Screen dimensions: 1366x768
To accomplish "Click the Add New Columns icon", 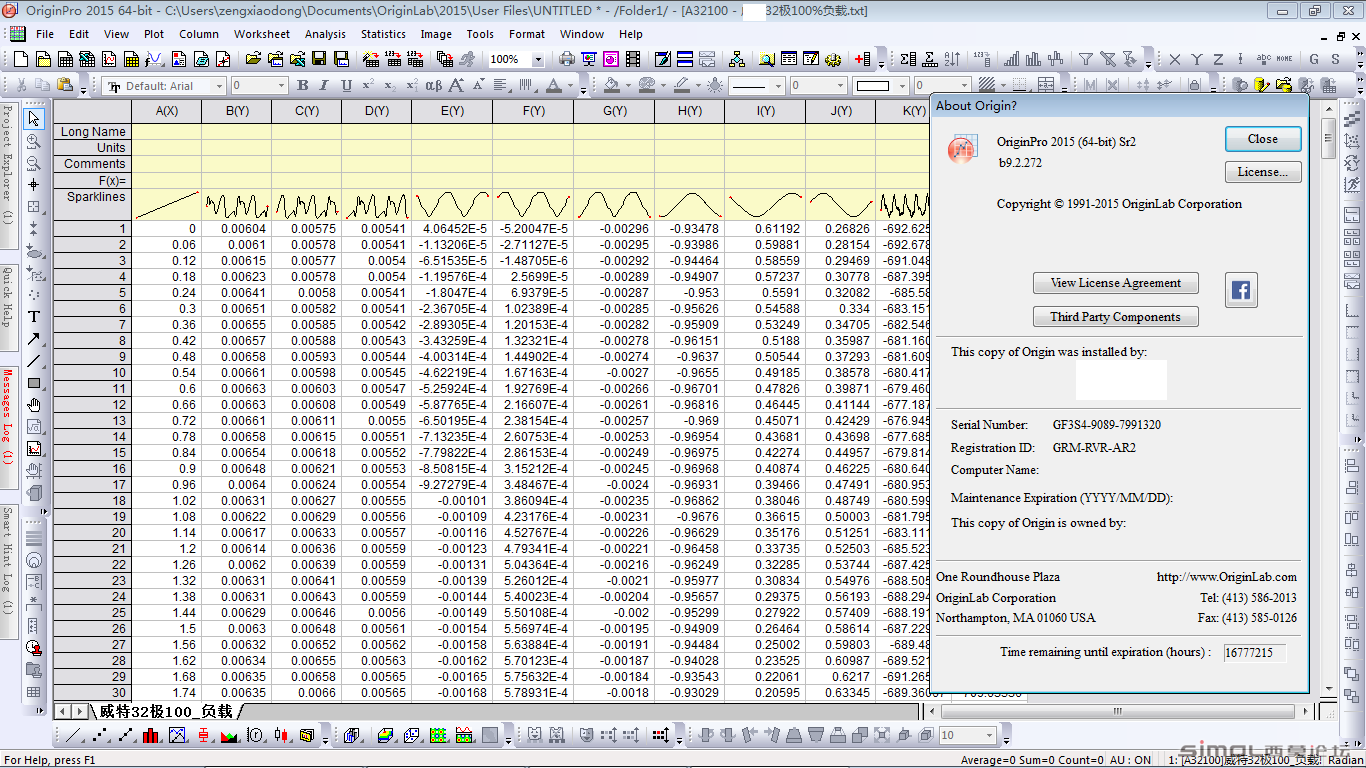I will 862,60.
